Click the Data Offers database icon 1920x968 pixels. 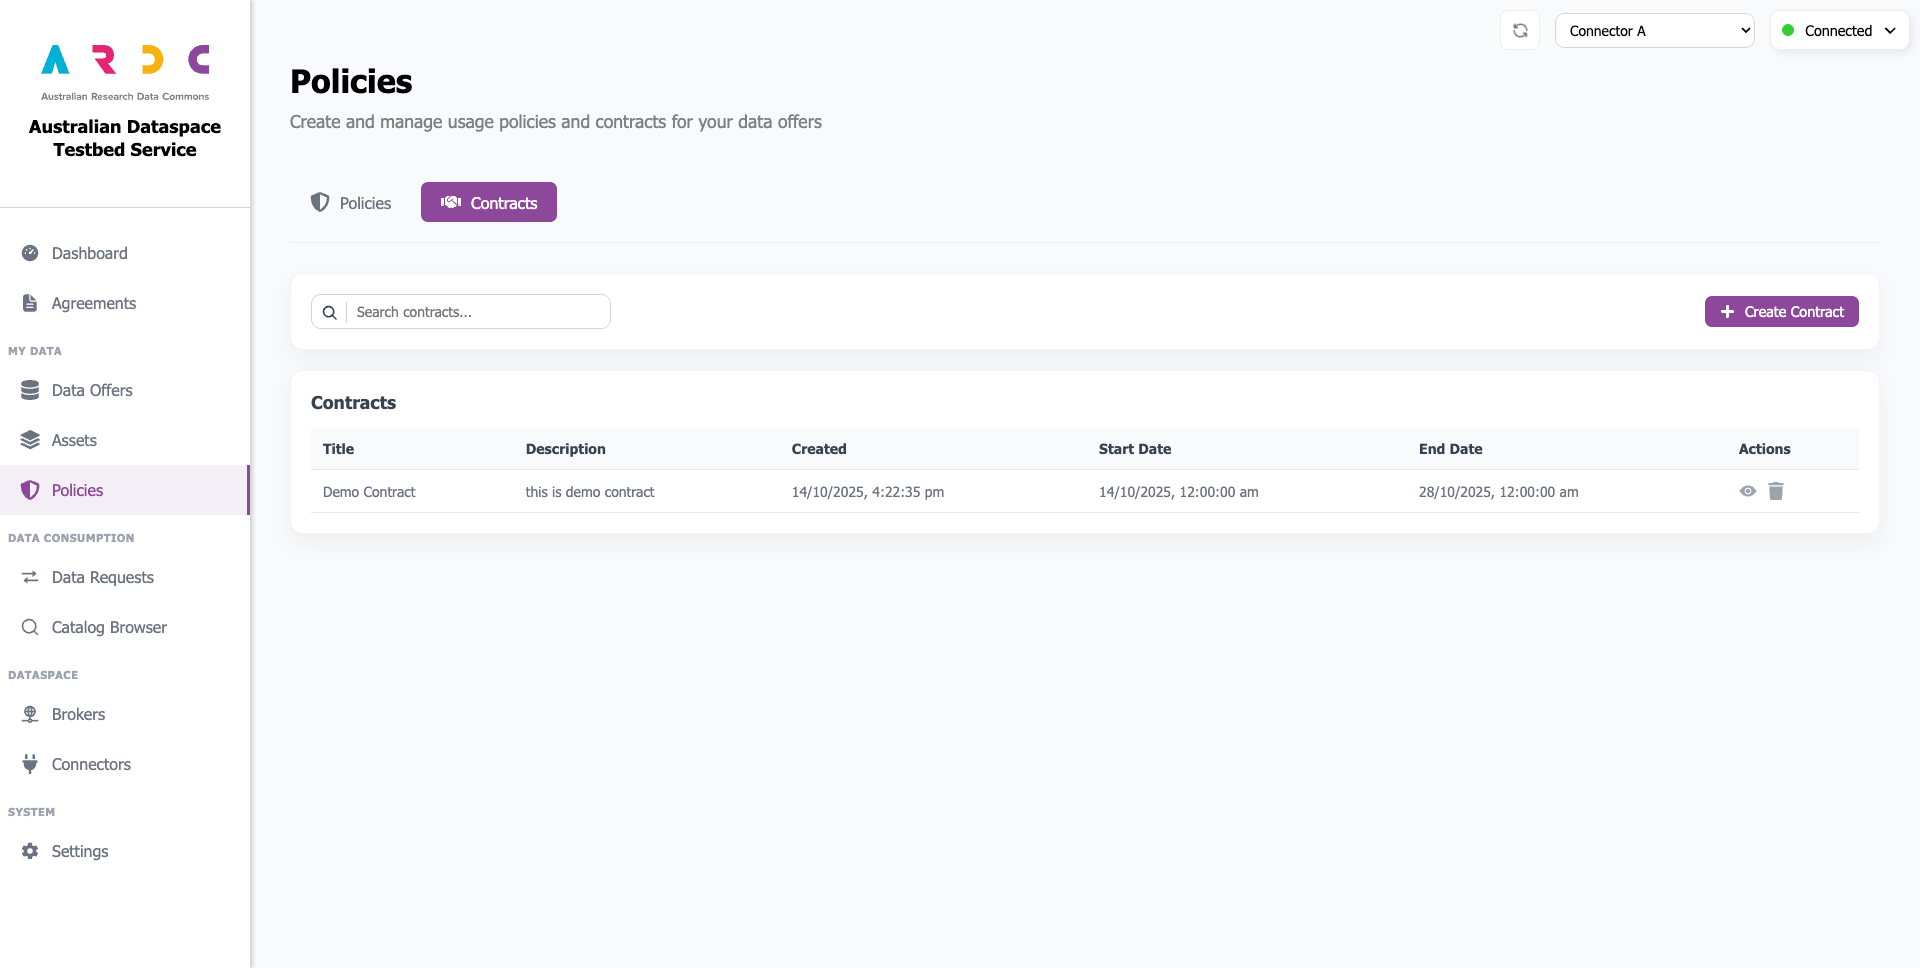coord(30,390)
